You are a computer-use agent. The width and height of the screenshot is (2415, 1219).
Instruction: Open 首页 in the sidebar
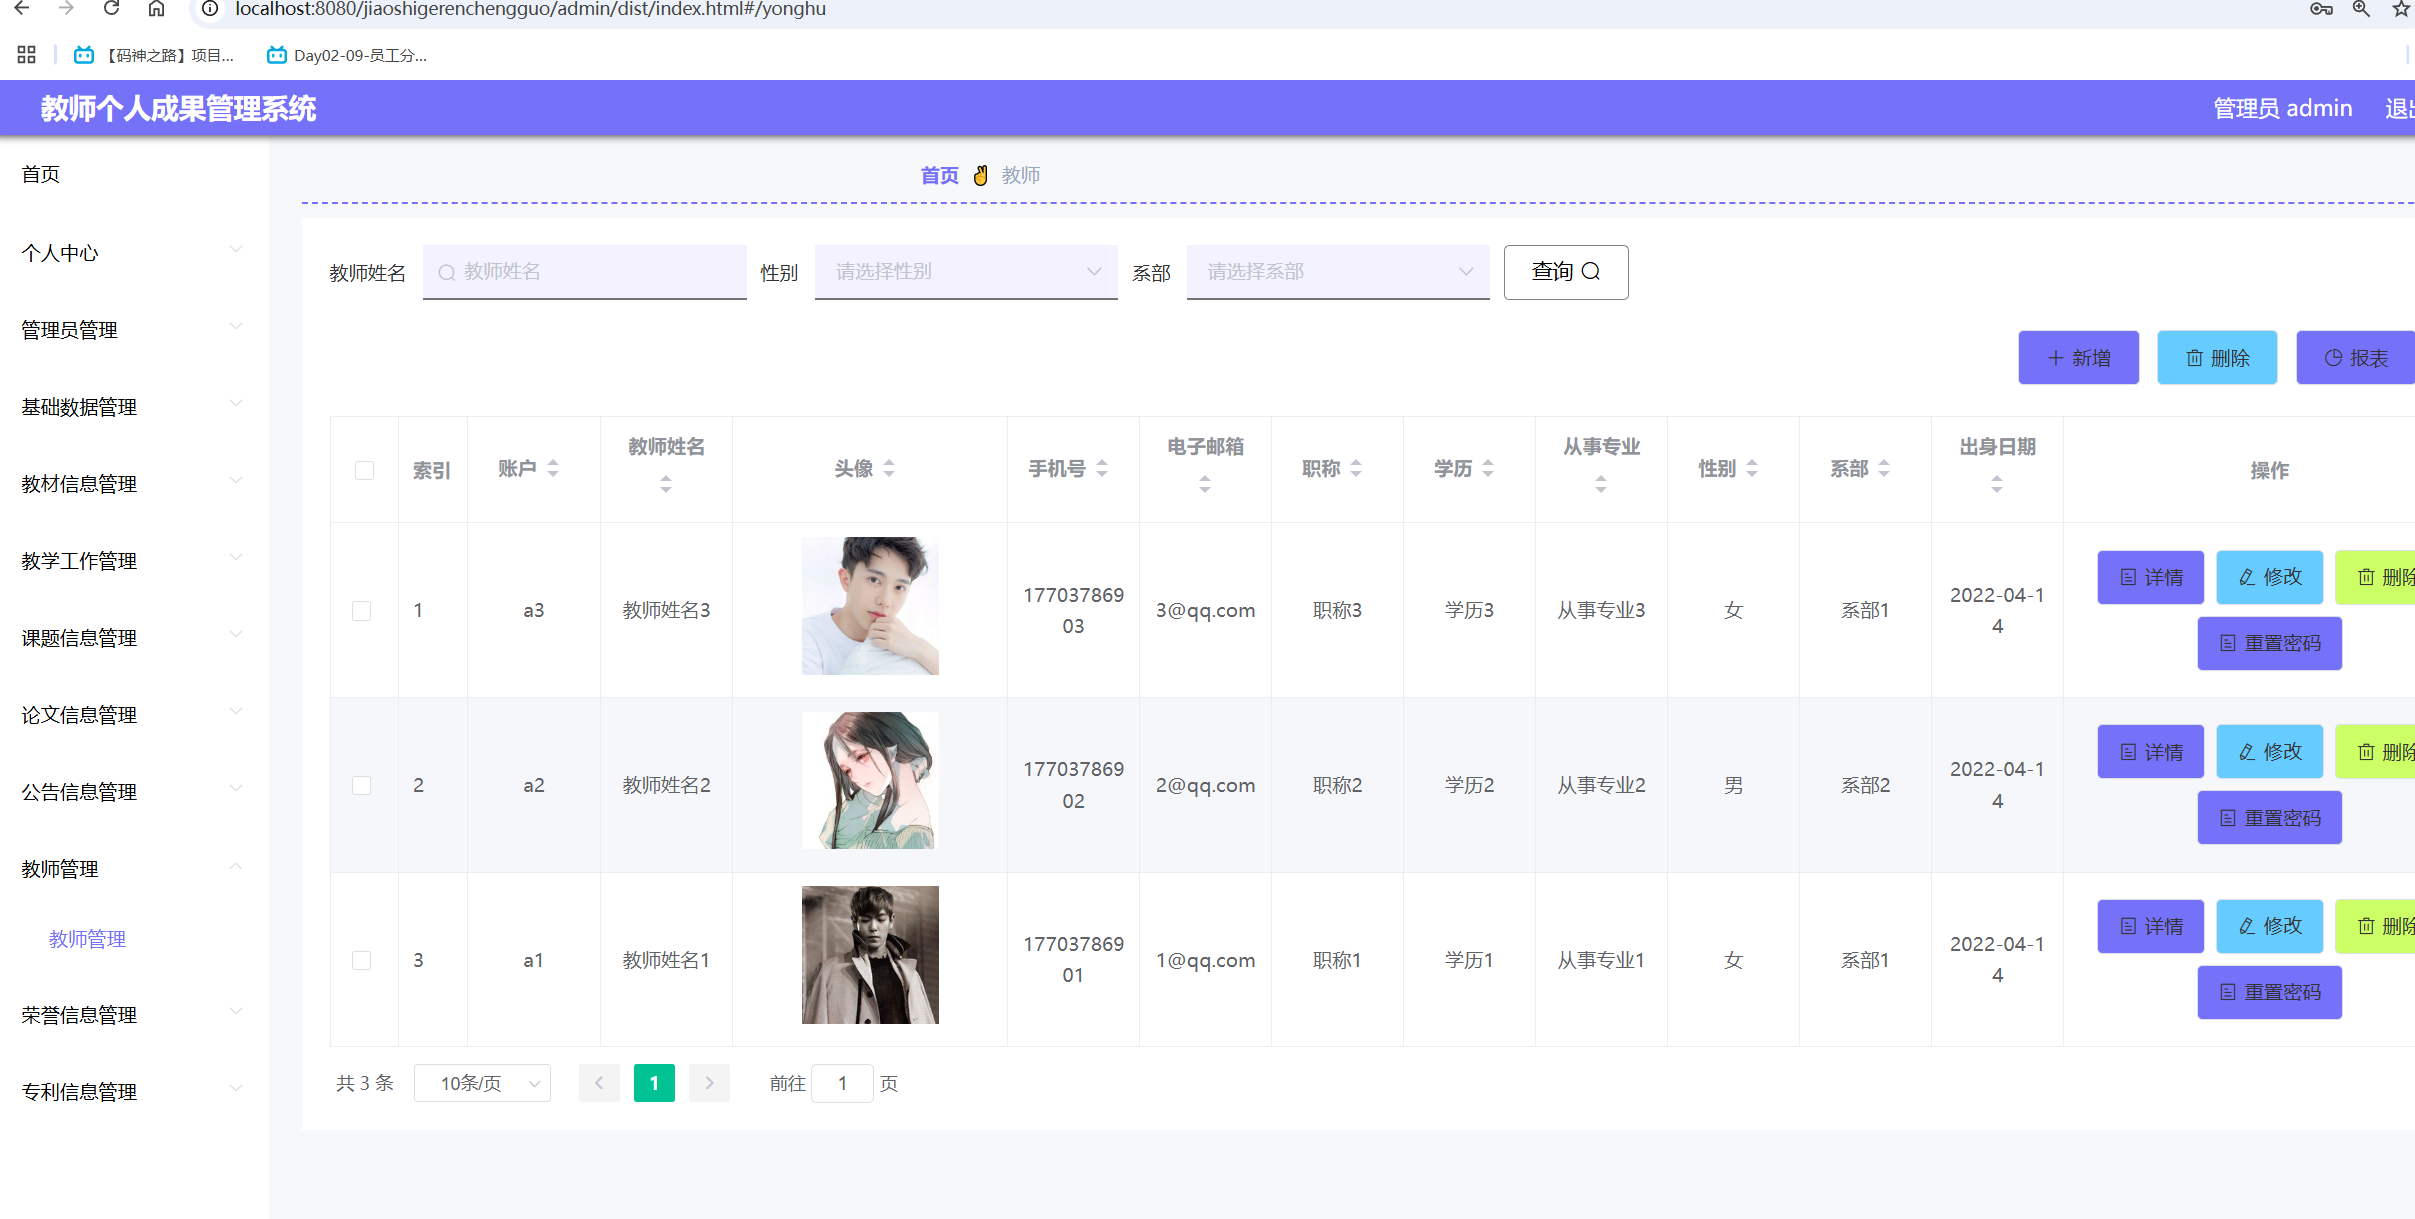point(41,175)
